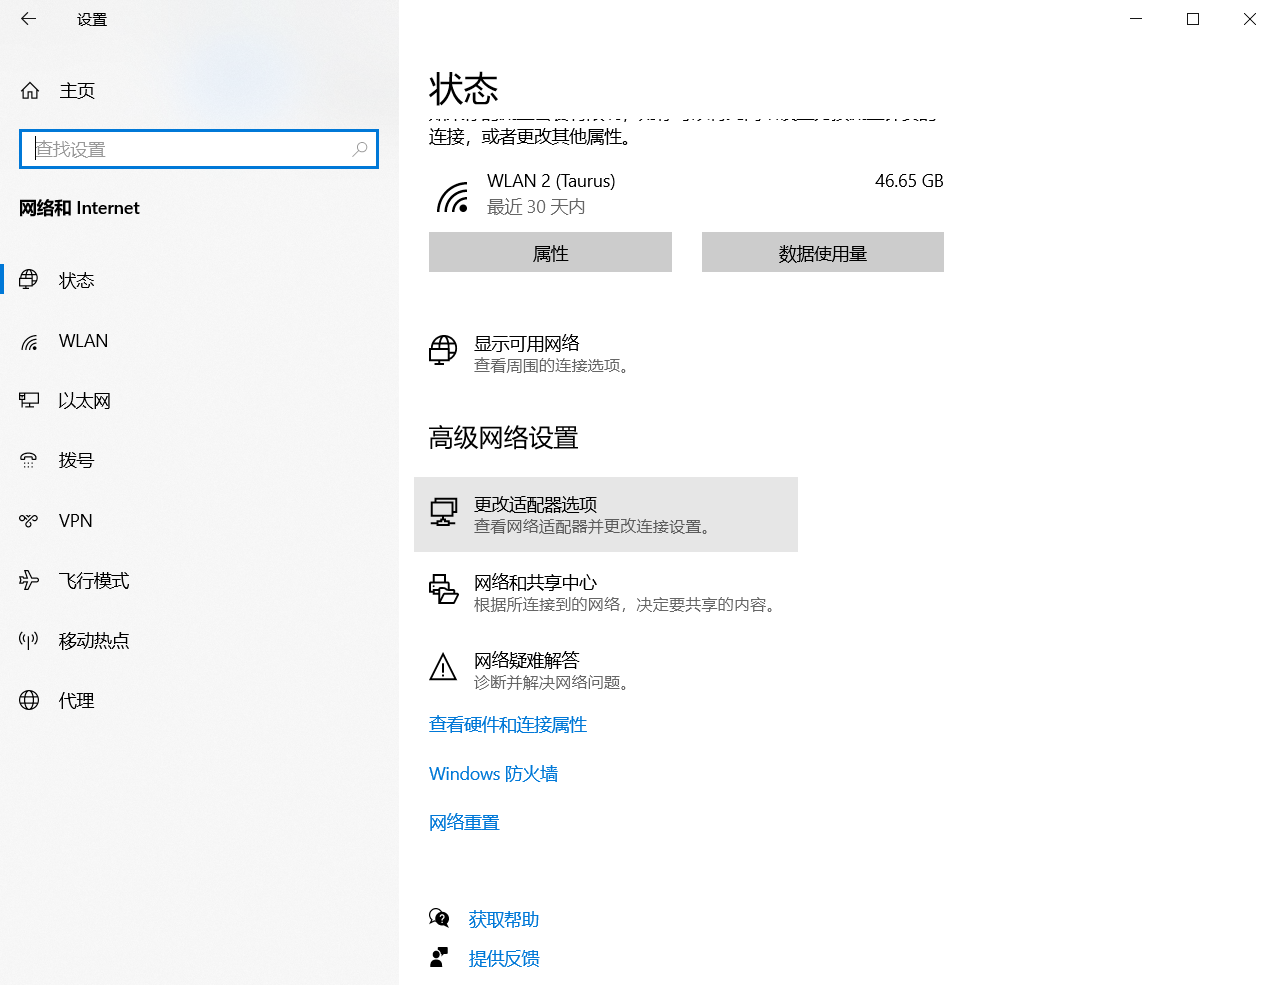The height and width of the screenshot is (985, 1273).
Task: Click the Home icon beside 主页
Action: (x=30, y=91)
